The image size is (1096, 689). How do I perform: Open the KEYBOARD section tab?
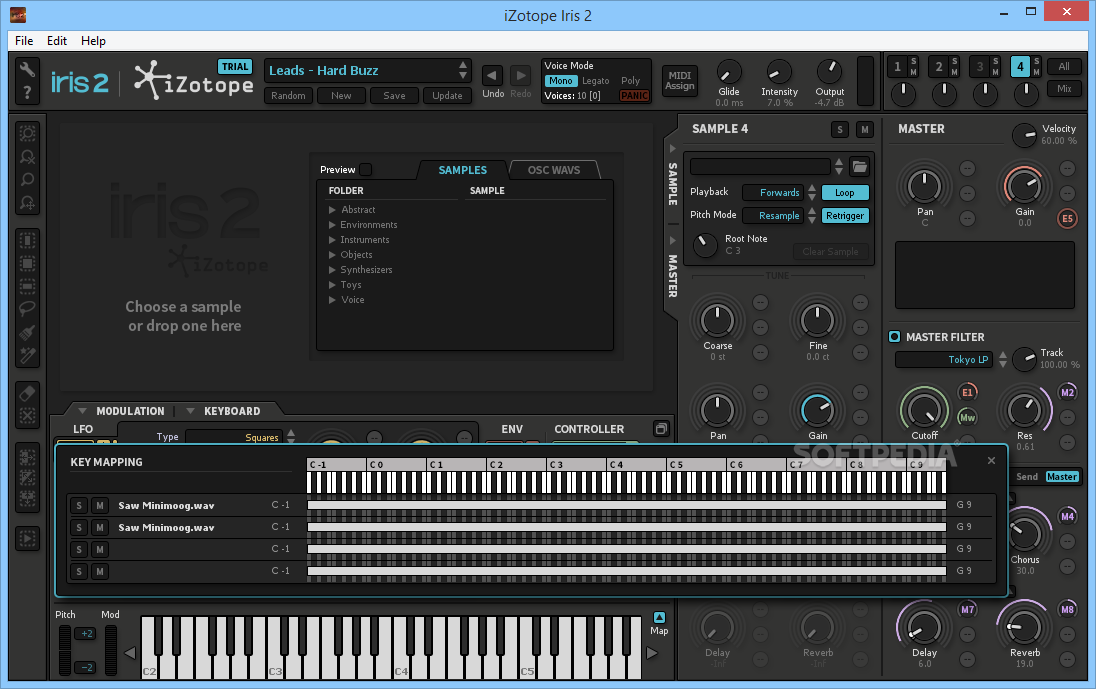231,411
